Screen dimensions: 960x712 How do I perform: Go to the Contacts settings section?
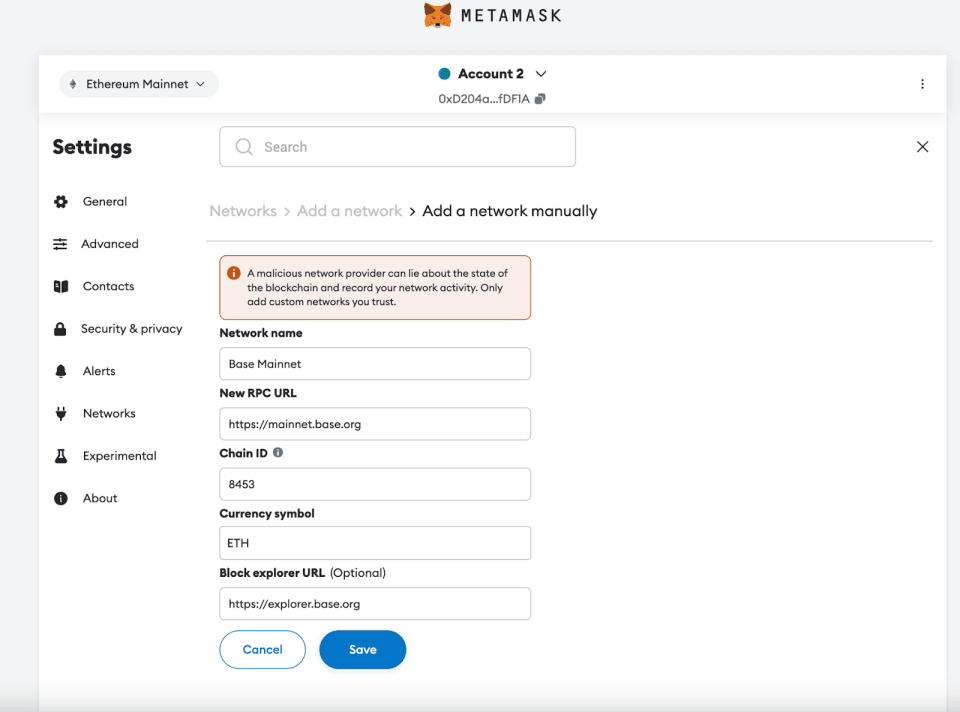[x=108, y=286]
